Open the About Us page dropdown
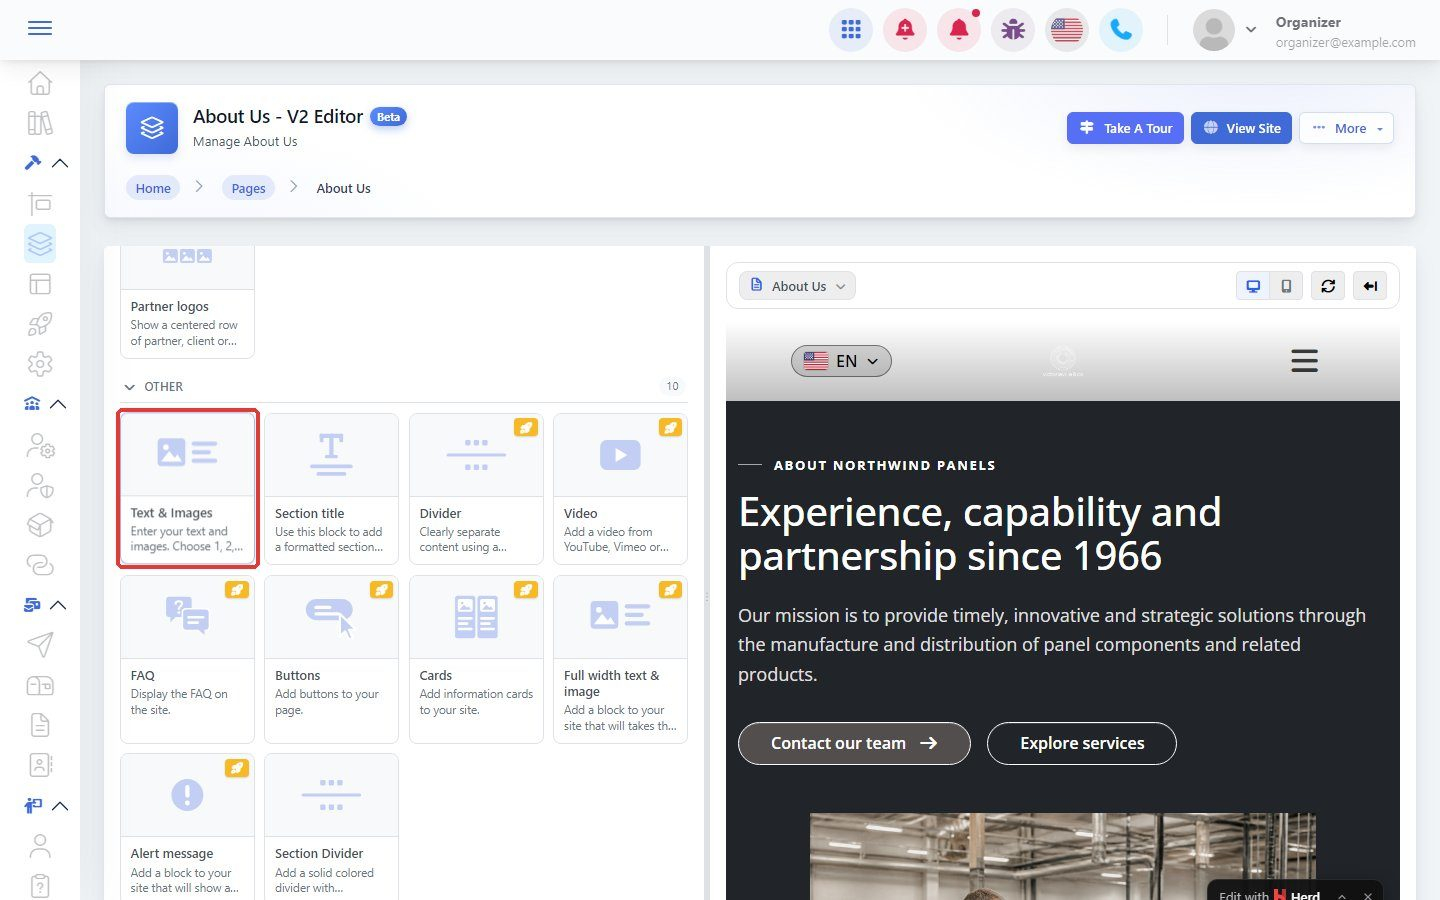 [798, 286]
